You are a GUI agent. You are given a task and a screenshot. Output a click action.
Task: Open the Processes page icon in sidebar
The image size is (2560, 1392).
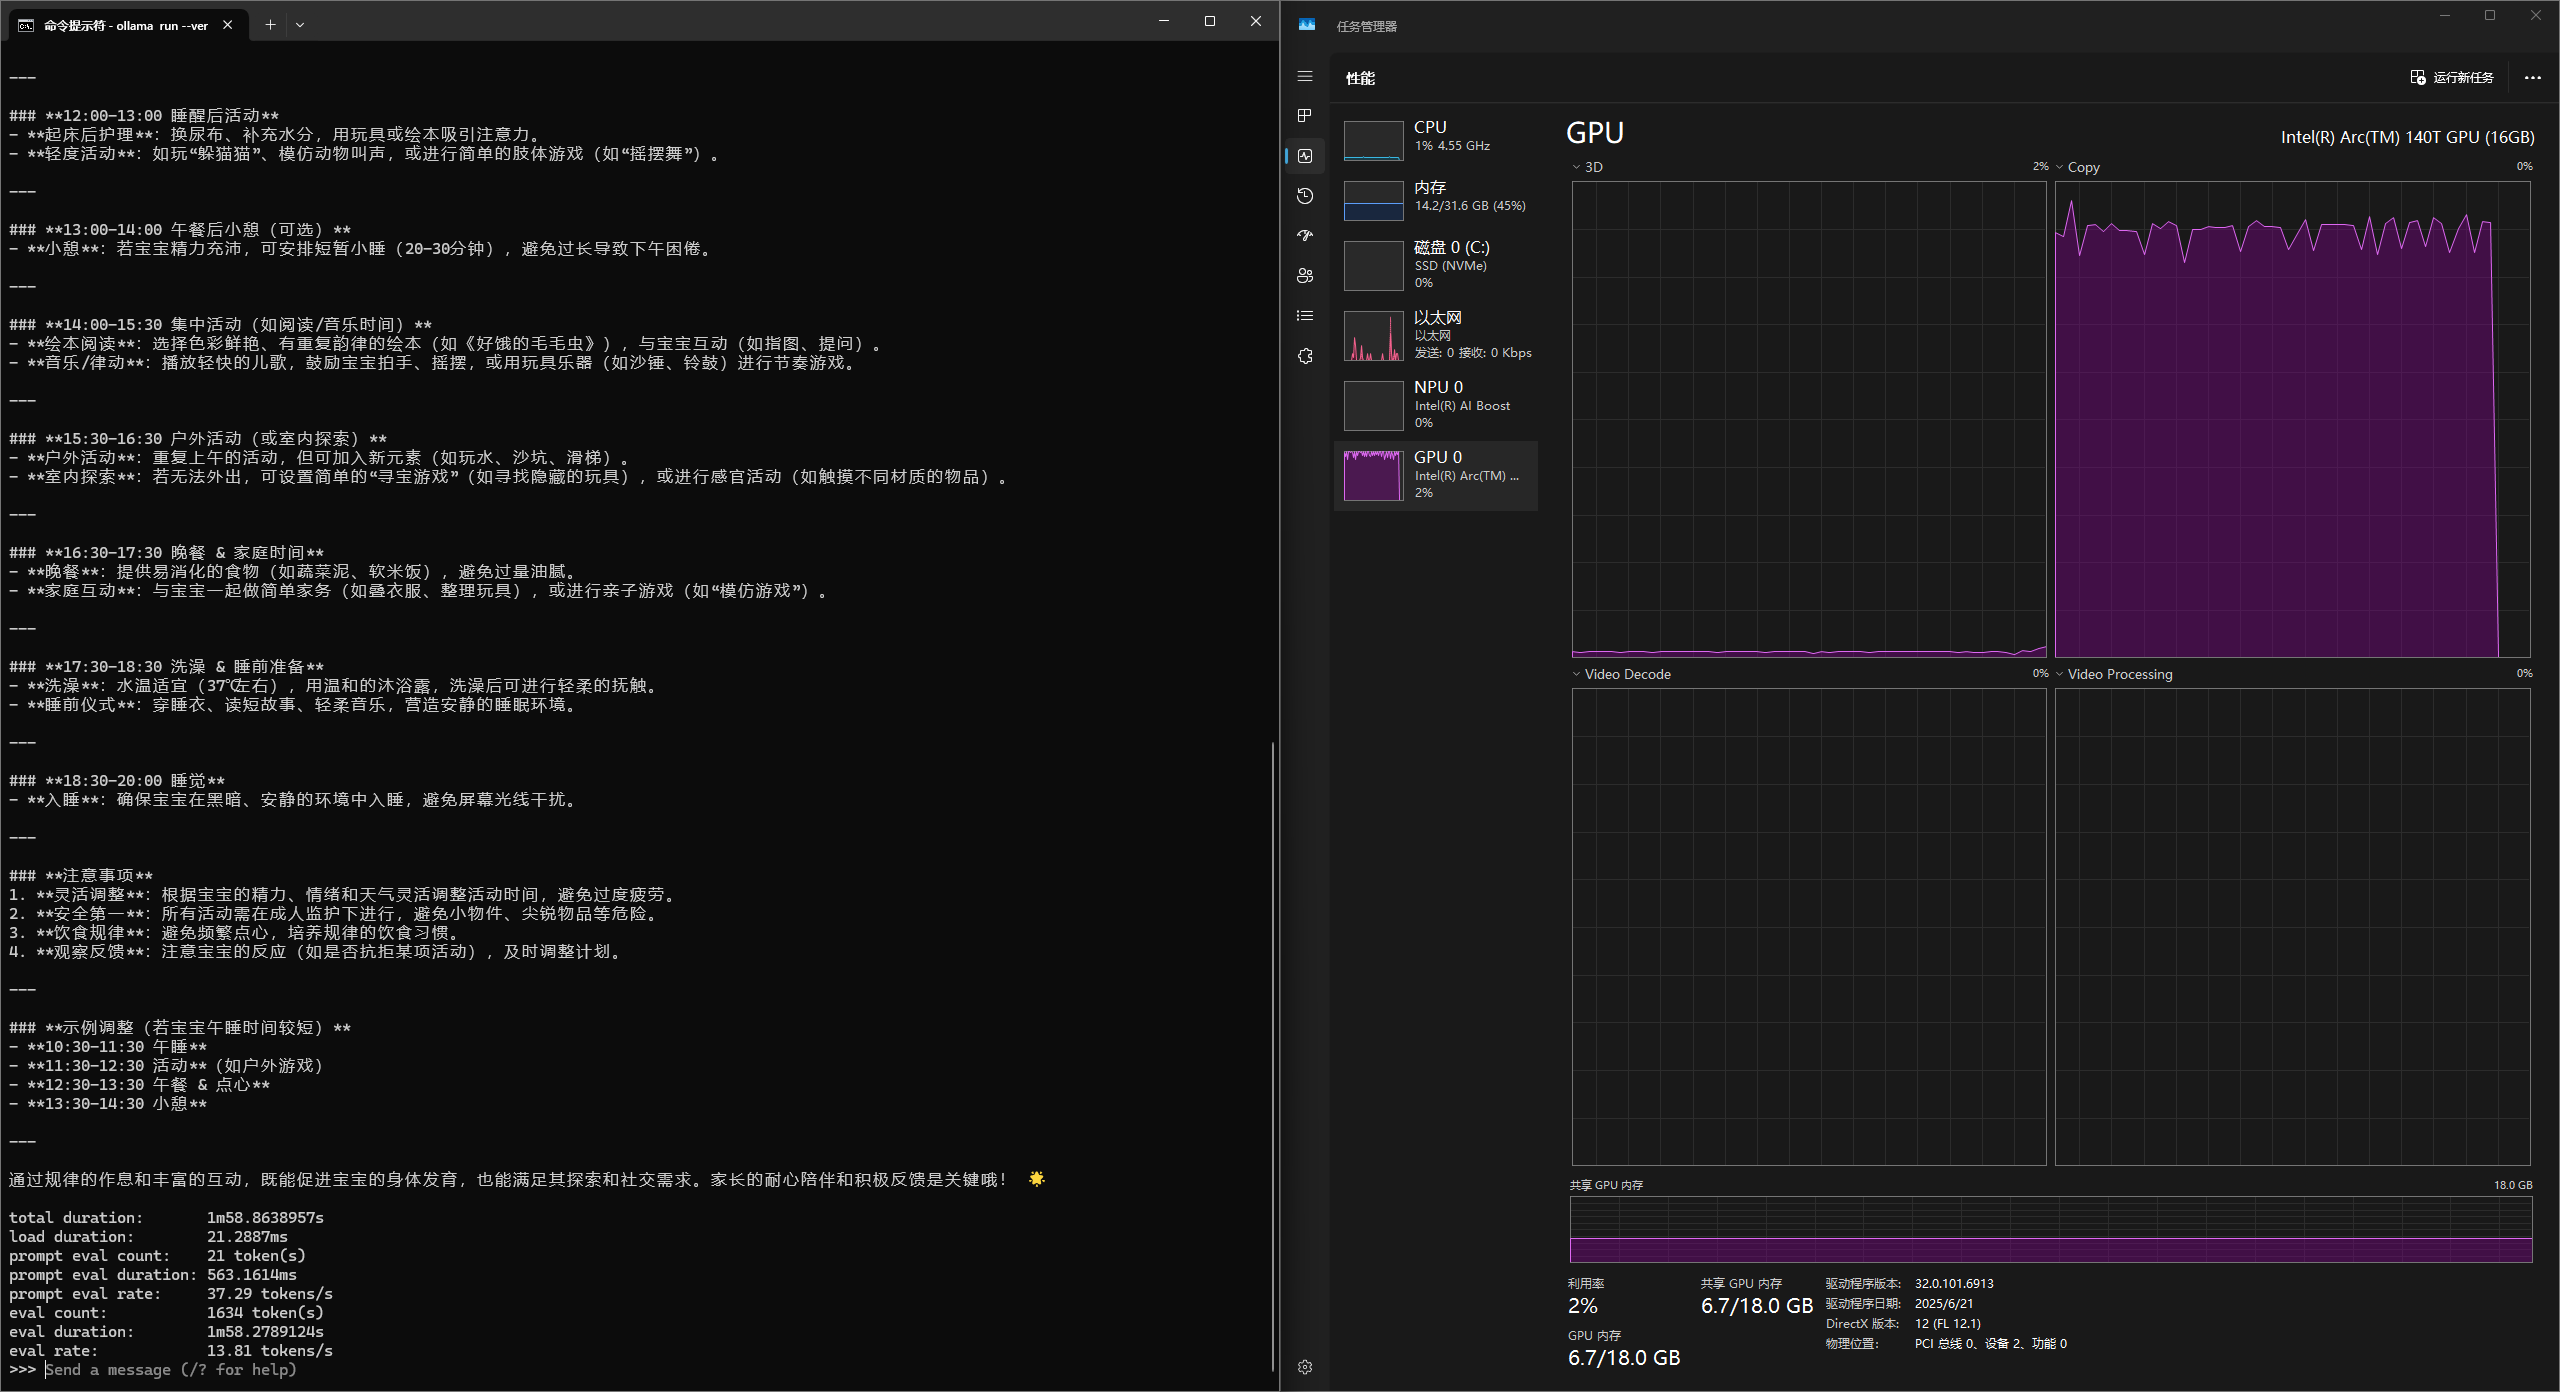1305,116
